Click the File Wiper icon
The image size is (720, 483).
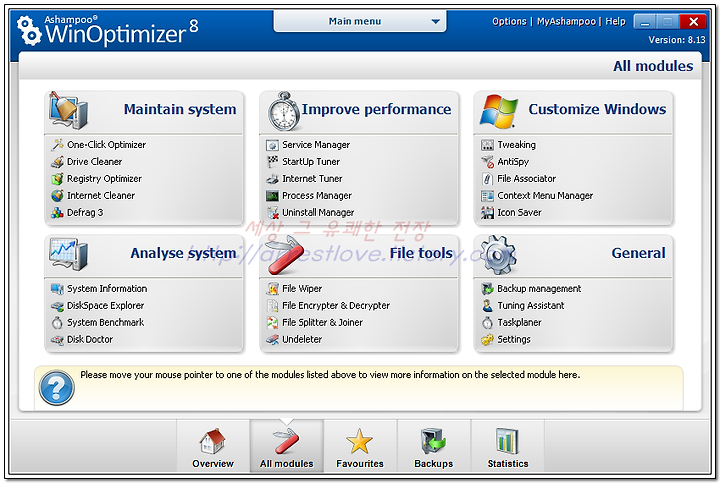(x=272, y=289)
